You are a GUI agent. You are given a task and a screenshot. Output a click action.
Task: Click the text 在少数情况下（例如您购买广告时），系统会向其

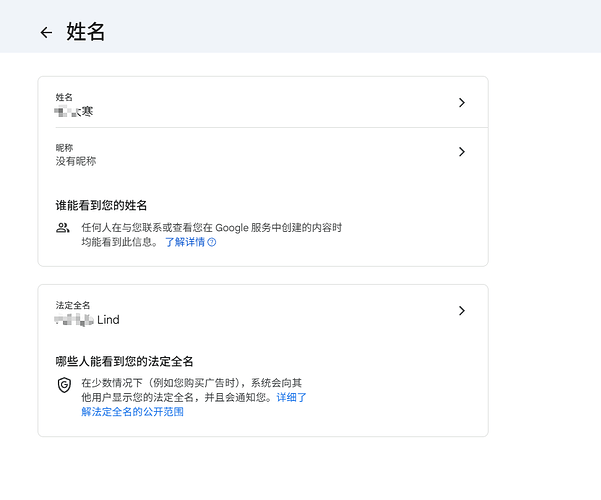click(192, 383)
